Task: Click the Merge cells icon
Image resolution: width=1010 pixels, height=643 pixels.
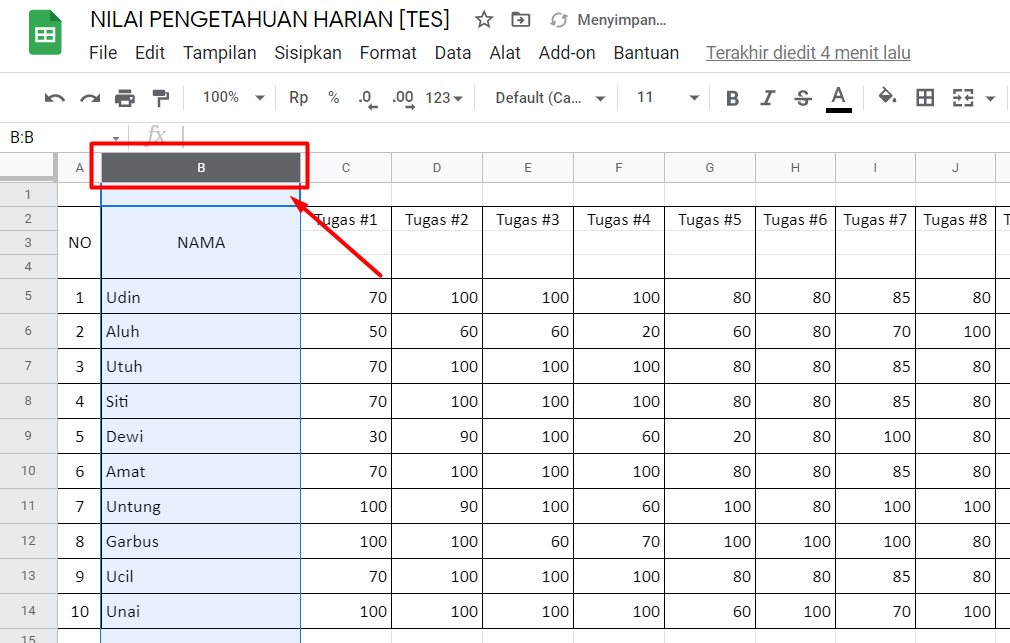Action: pyautogui.click(x=963, y=98)
